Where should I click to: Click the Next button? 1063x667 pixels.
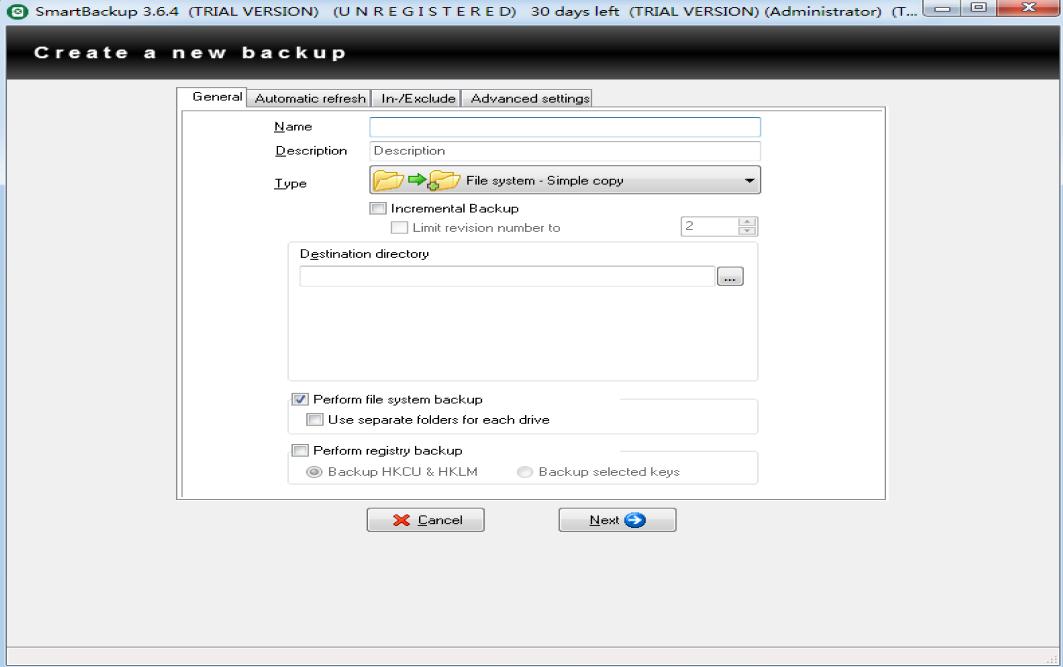click(x=617, y=520)
